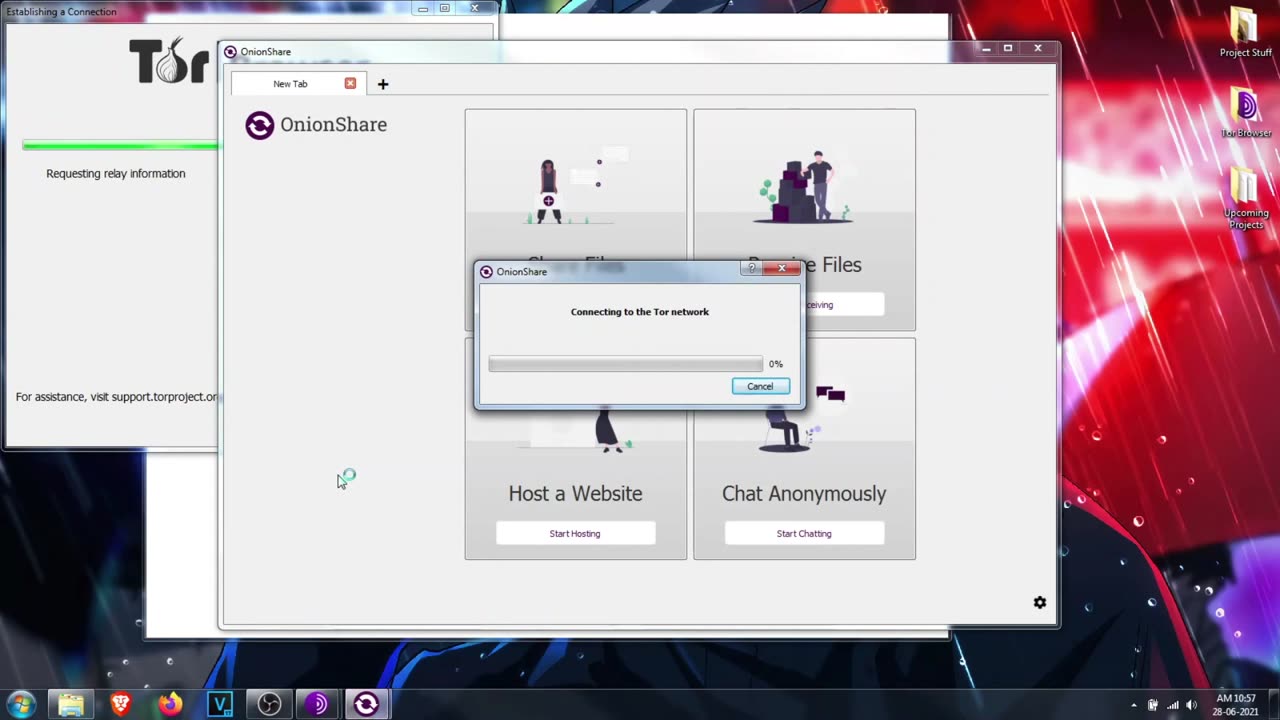The height and width of the screenshot is (720, 1280).
Task: Show hidden system tray icons
Action: 1133,705
